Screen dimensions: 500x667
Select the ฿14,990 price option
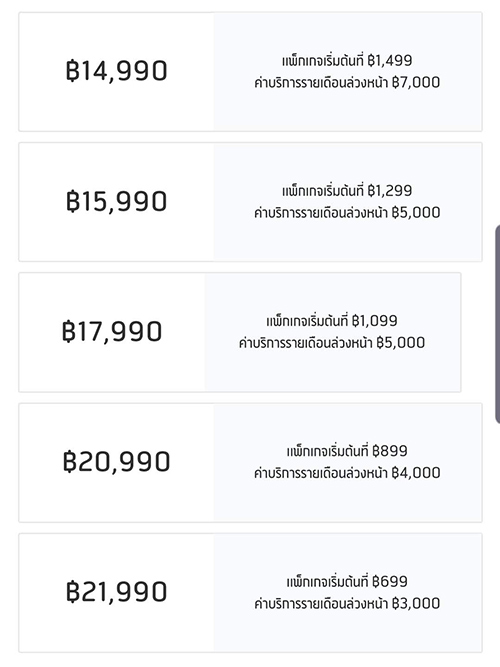tap(250, 72)
